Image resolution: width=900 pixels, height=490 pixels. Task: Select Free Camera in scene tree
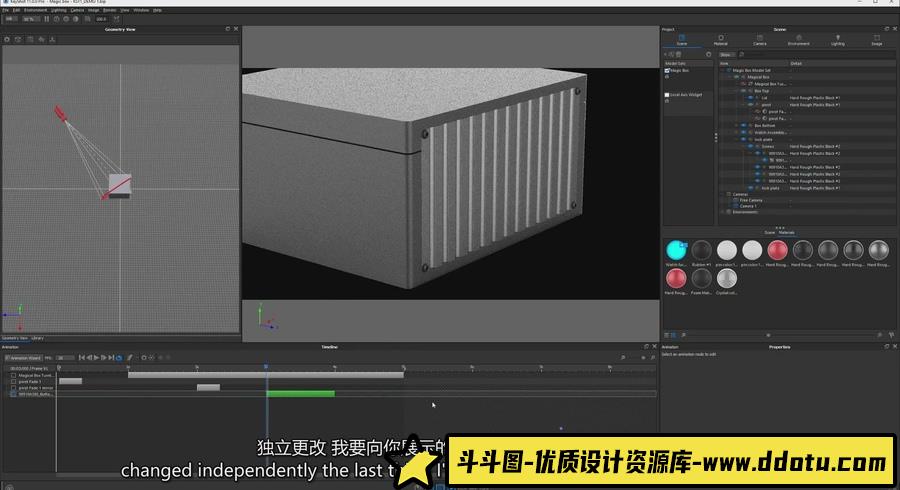pyautogui.click(x=751, y=200)
